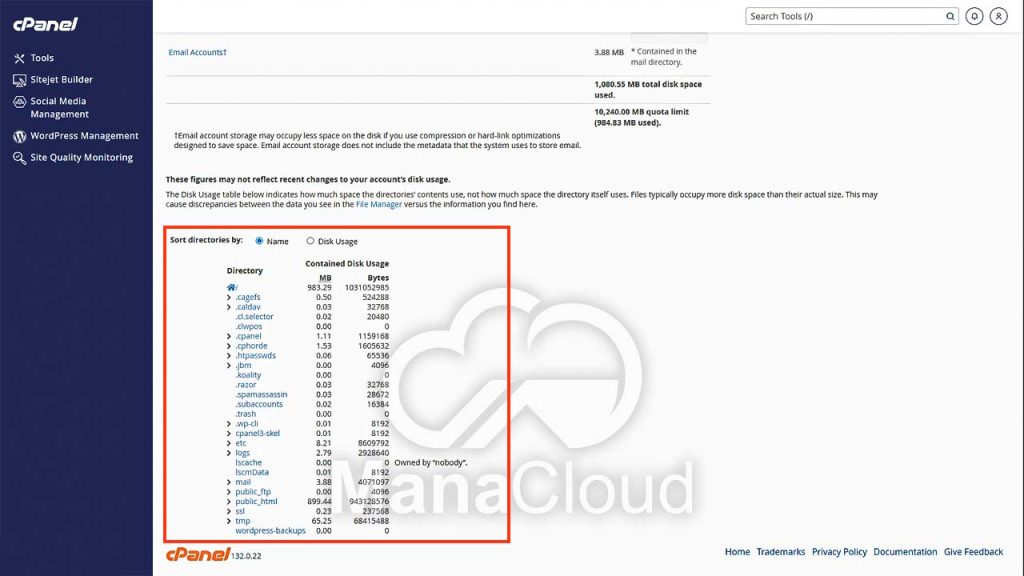This screenshot has height=576, width=1024.
Task: Click the search magnifier icon in search box
Action: [x=950, y=17]
